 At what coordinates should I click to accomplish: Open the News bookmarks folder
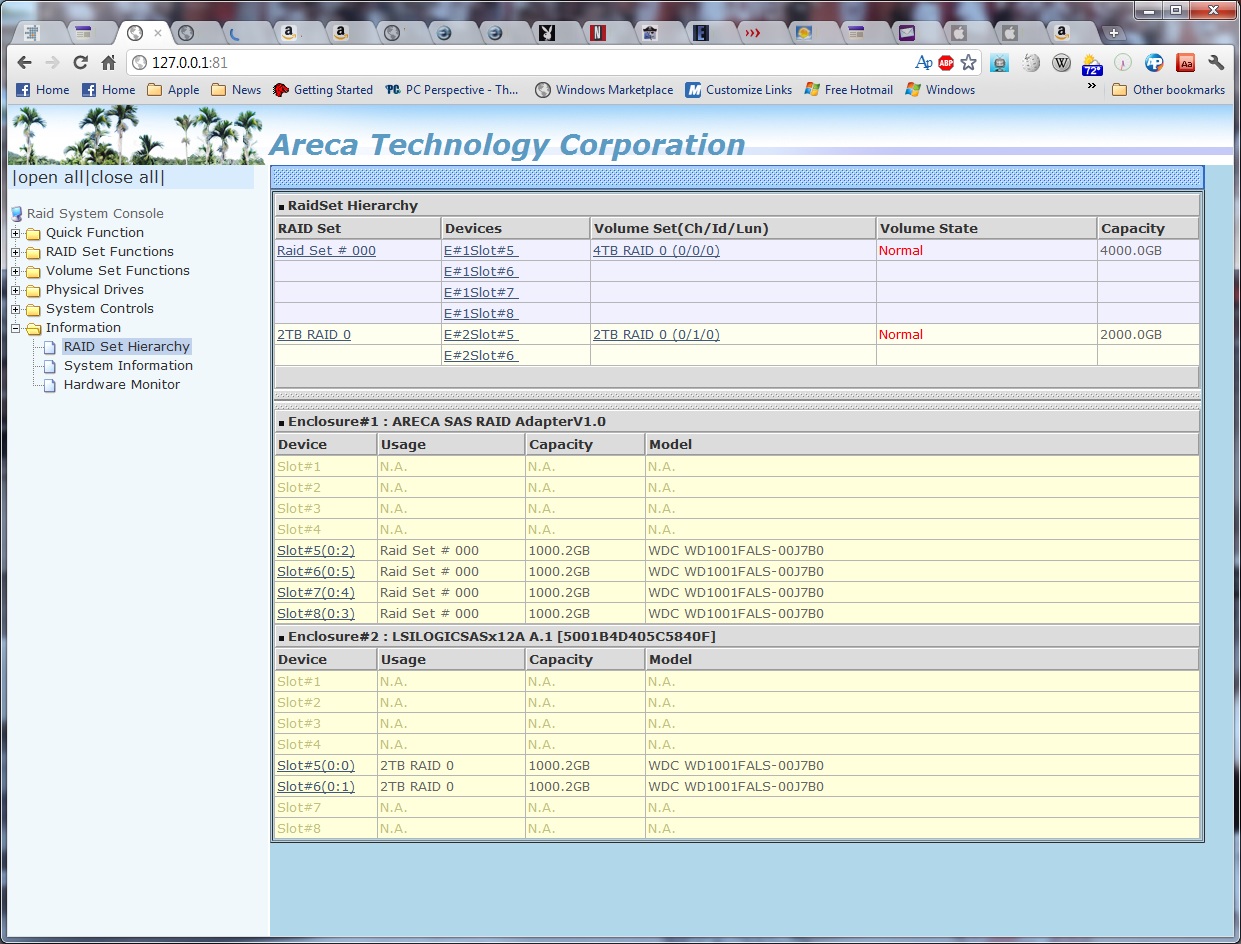pyautogui.click(x=236, y=90)
